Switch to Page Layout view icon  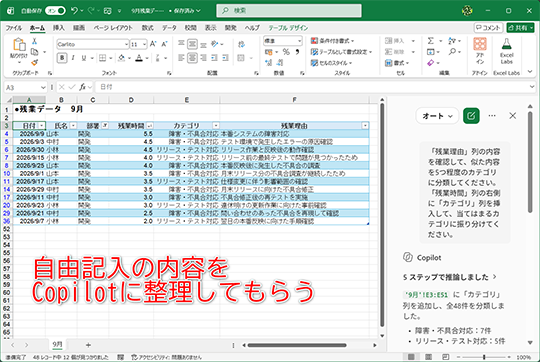[428, 357]
